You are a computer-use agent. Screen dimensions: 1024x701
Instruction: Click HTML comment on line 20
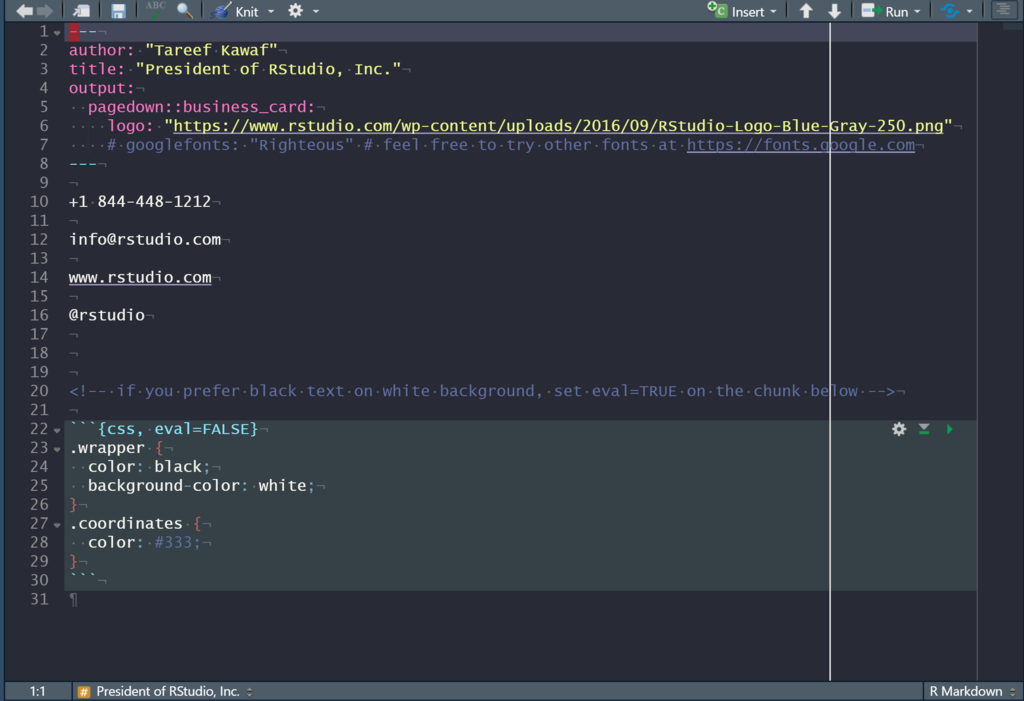482,391
